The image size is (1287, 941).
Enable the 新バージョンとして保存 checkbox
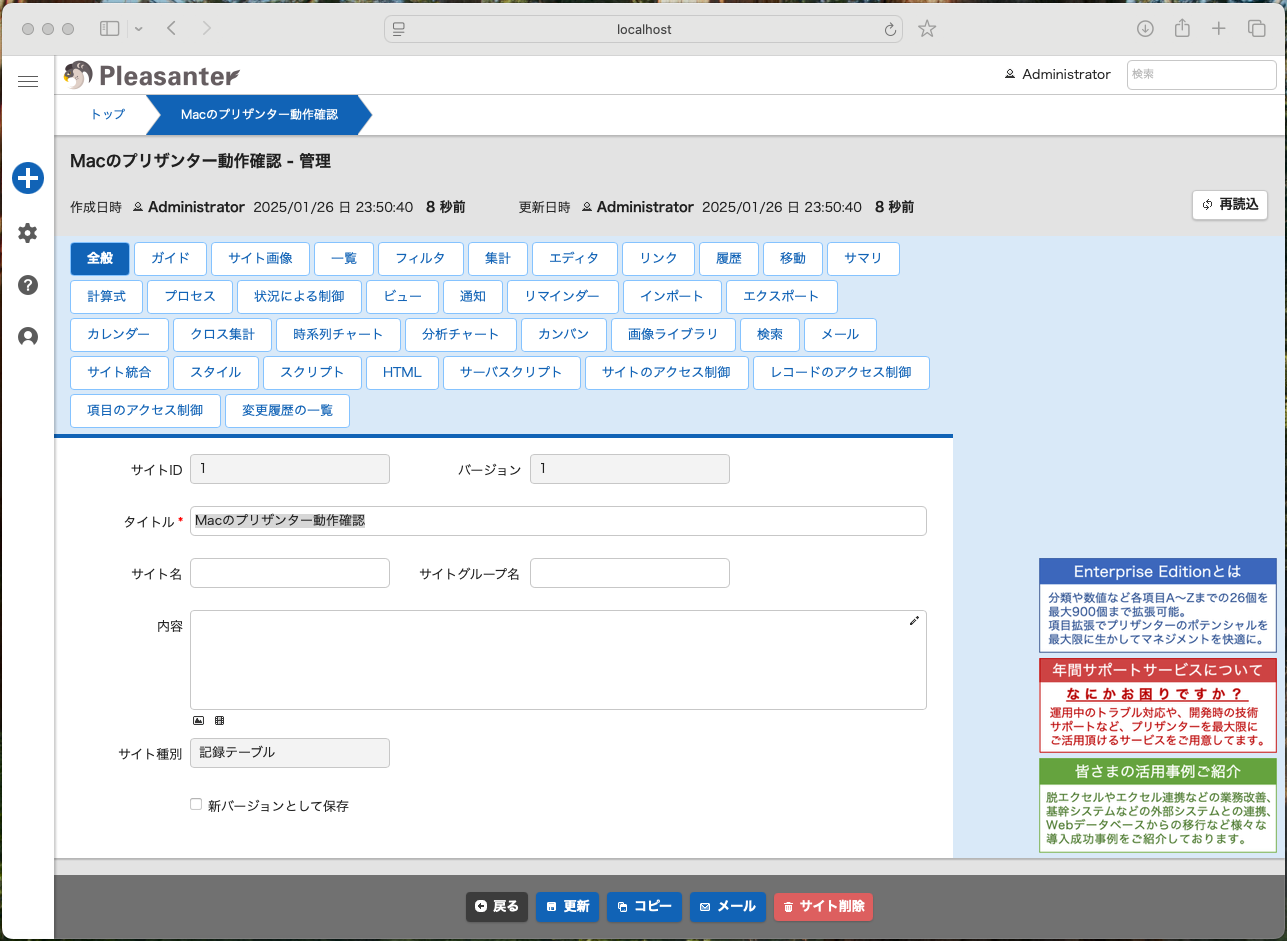[195, 803]
